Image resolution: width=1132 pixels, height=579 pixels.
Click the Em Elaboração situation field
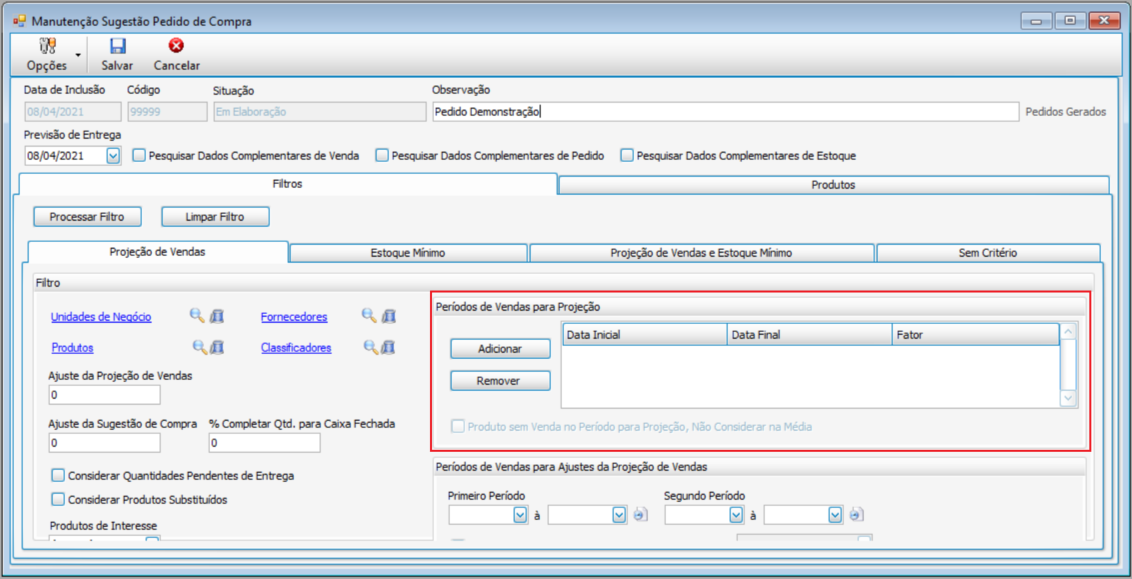tap(320, 112)
